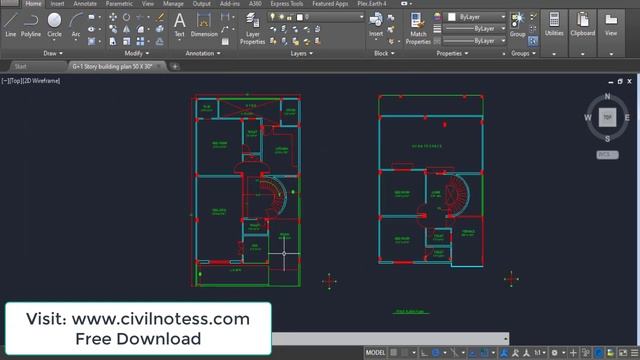This screenshot has height=360, width=640.
Task: Toggle the grid display in status bar
Action: point(393,353)
